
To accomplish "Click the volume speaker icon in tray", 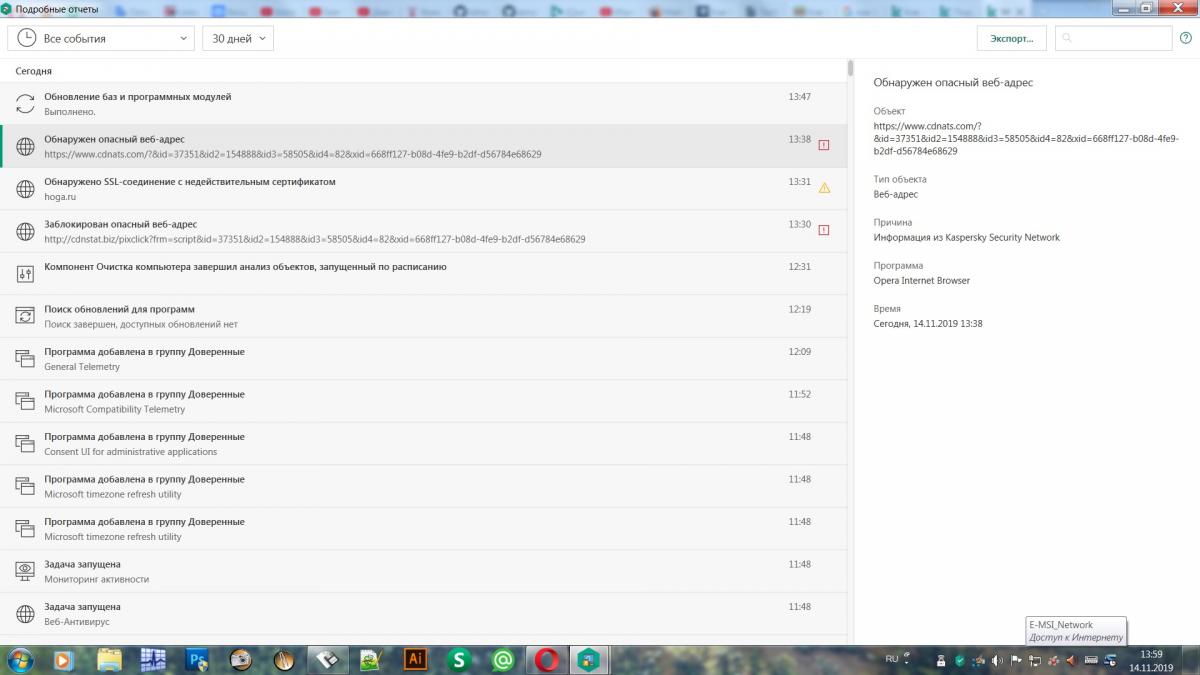I will (998, 660).
